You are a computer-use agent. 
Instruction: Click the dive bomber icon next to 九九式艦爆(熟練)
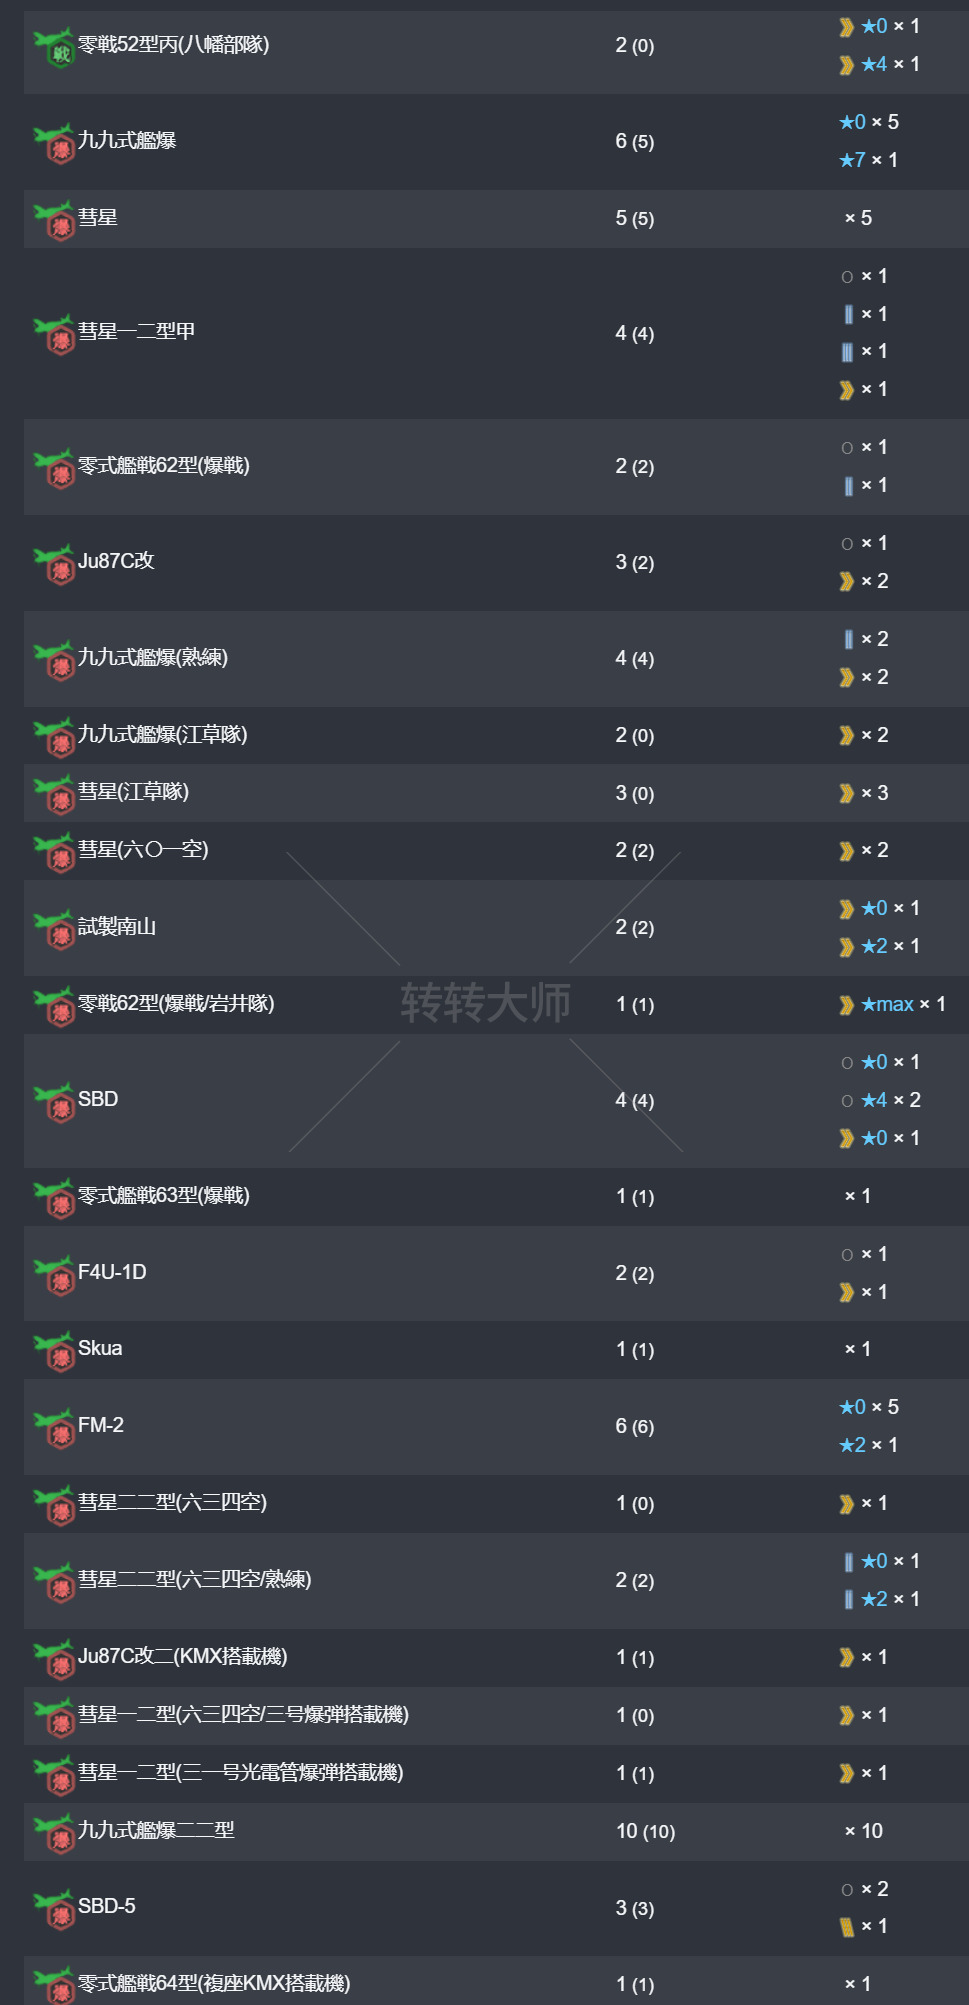(55, 660)
